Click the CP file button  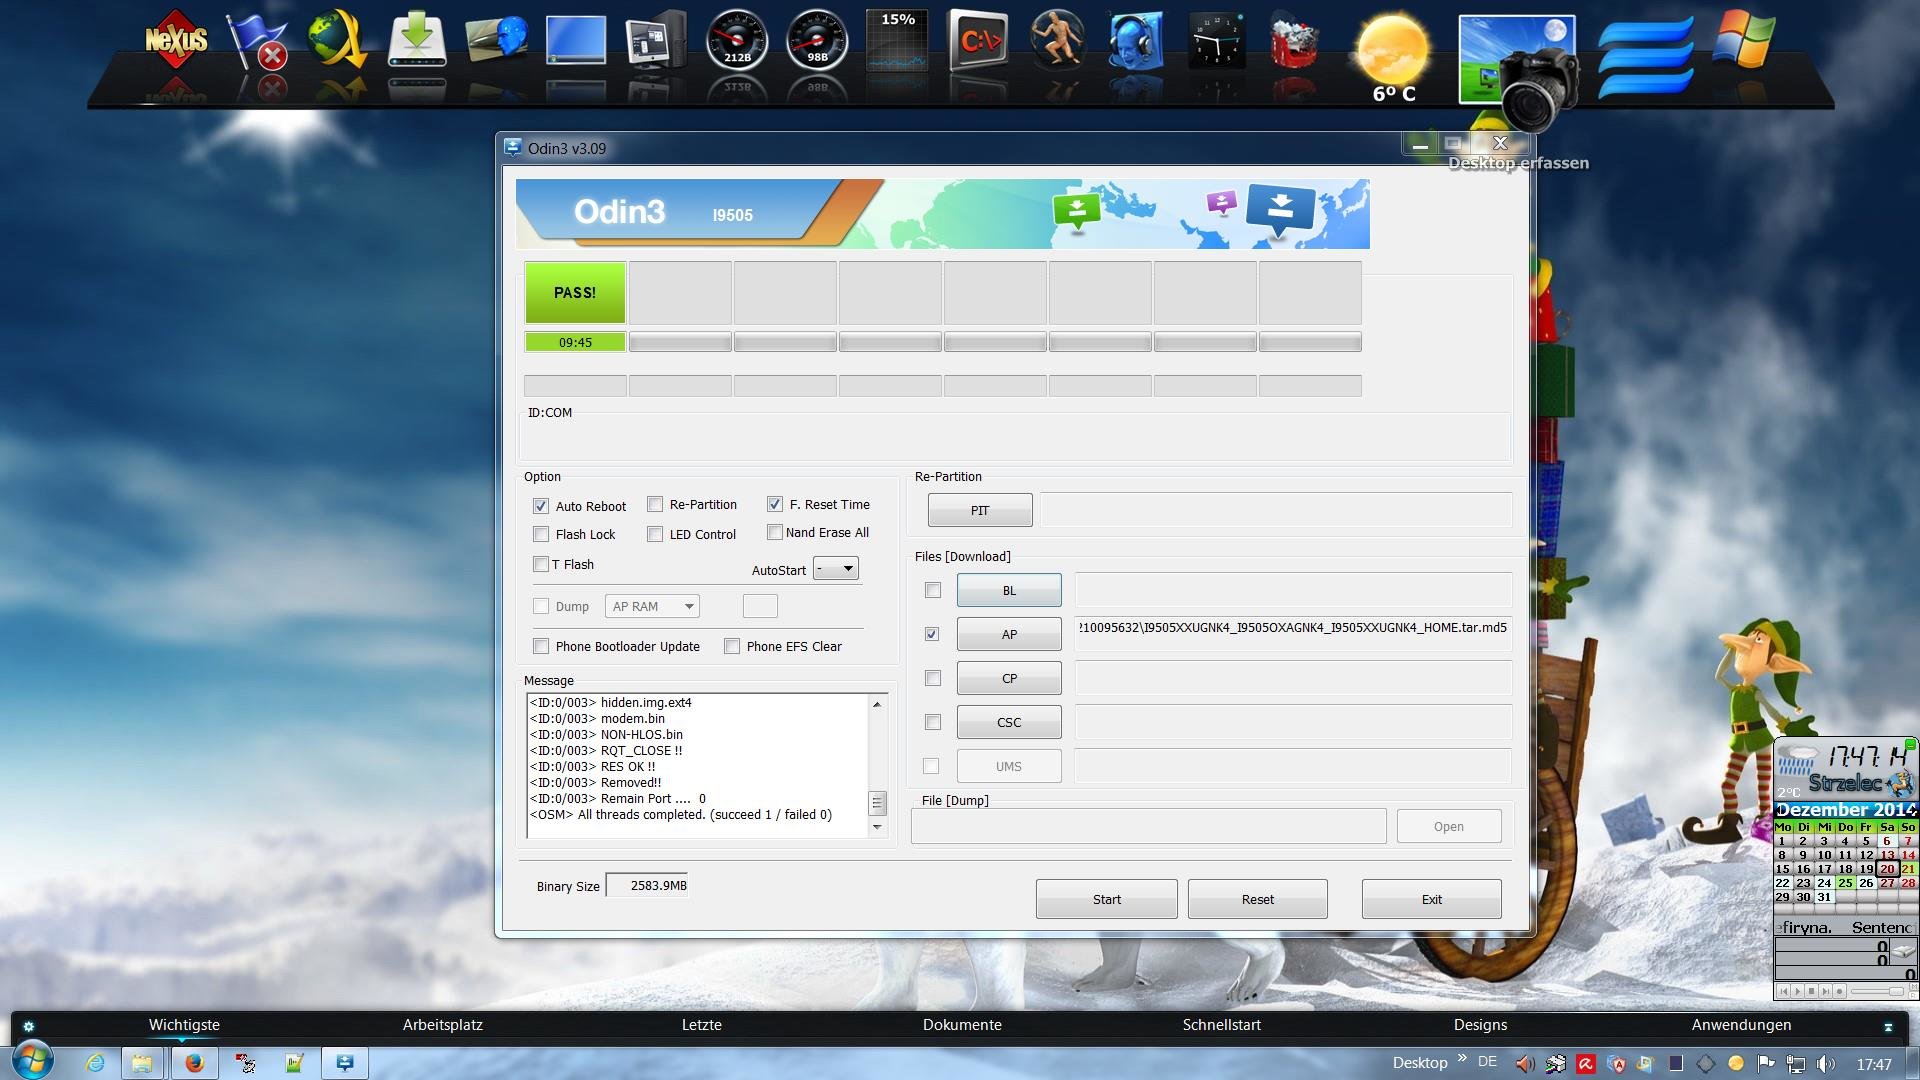(1009, 678)
